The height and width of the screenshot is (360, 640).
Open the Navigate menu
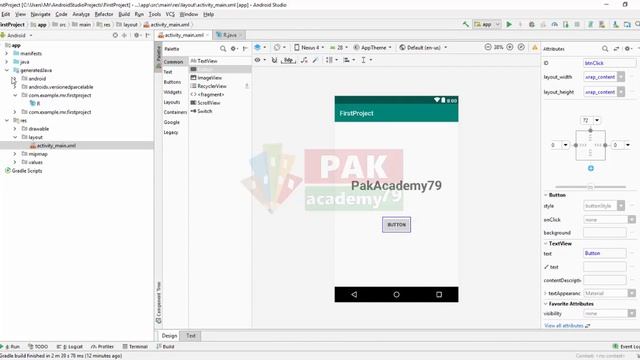tap(40, 14)
